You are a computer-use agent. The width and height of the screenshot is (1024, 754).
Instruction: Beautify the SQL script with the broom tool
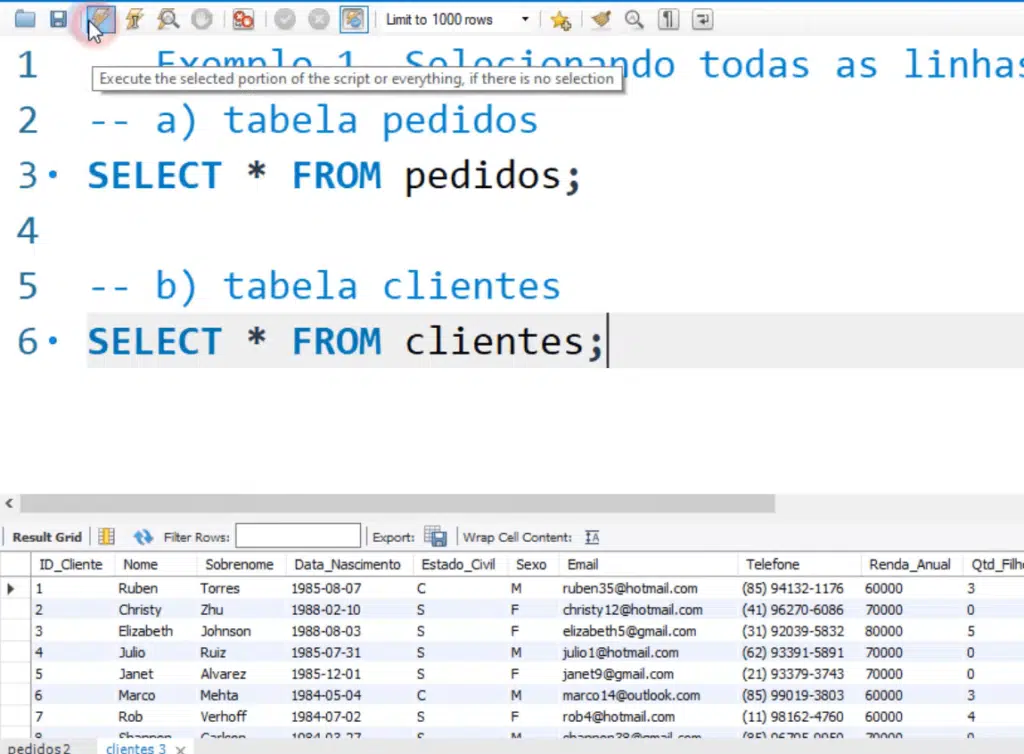pyautogui.click(x=600, y=19)
